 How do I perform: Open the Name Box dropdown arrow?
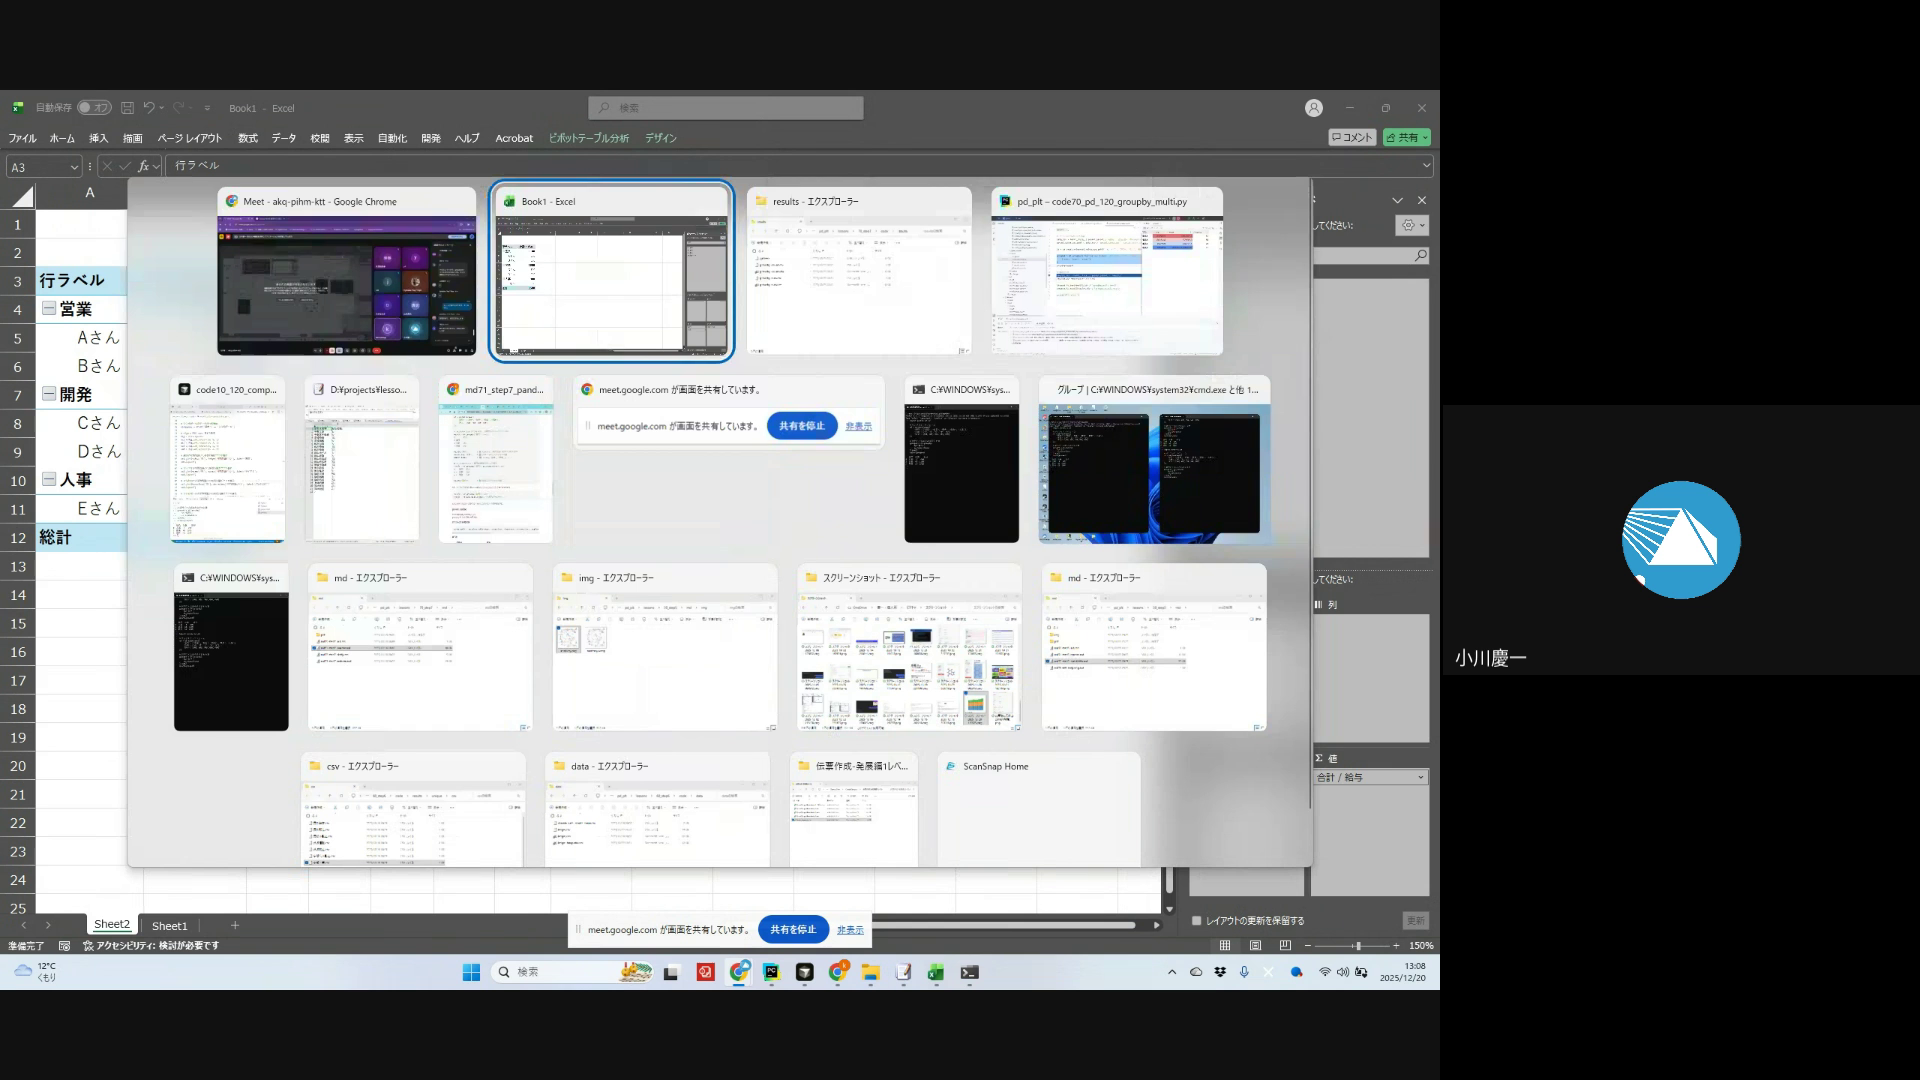point(74,167)
